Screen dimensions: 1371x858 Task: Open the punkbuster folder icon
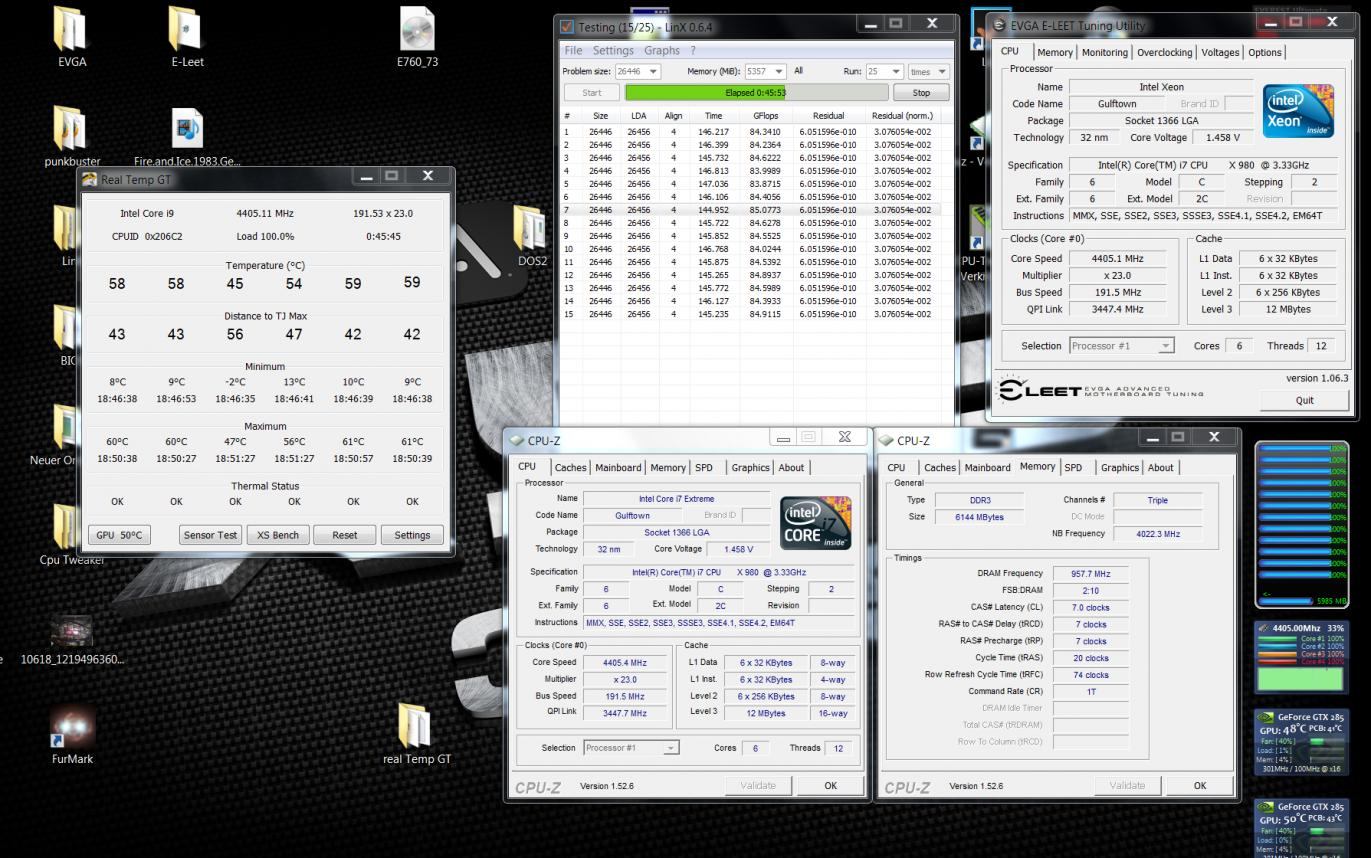[x=72, y=130]
